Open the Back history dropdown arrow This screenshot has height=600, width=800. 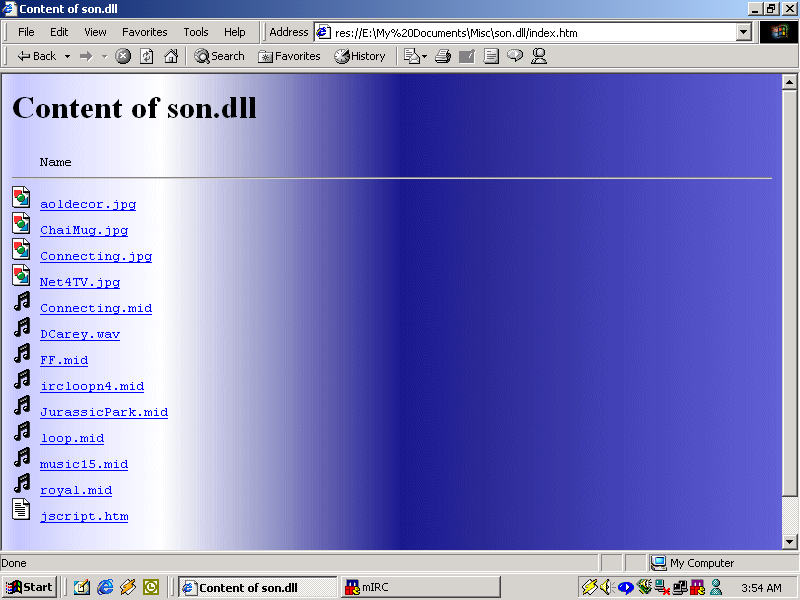[68, 56]
